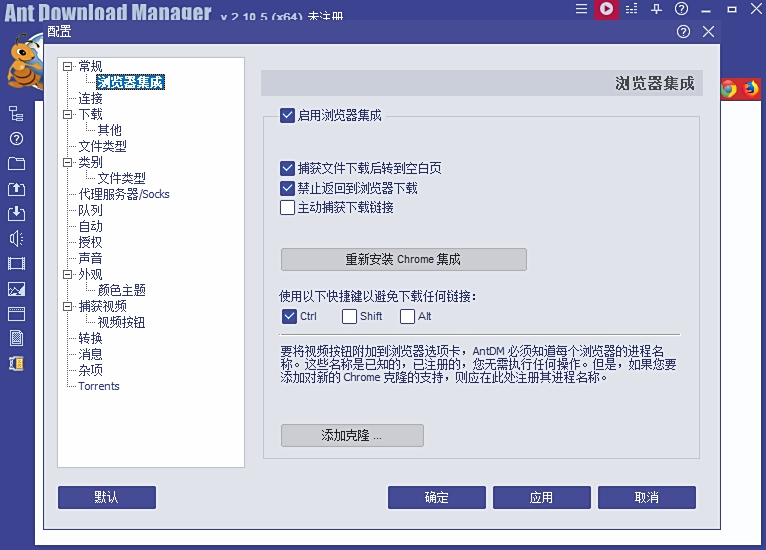The width and height of the screenshot is (766, 550).
Task: Click the Chrome browser icon
Action: coord(728,88)
